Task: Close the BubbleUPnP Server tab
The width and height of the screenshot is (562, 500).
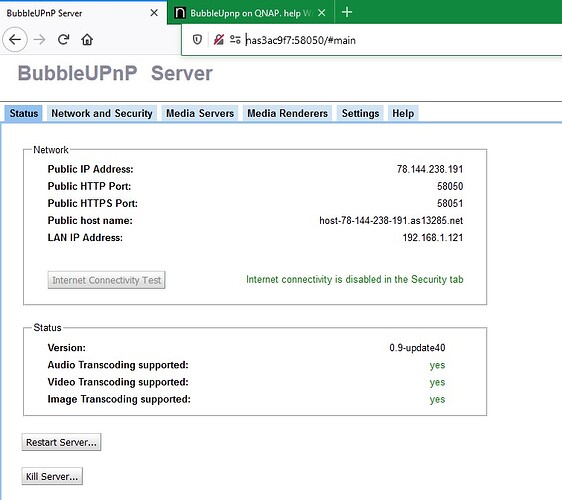Action: (x=154, y=13)
